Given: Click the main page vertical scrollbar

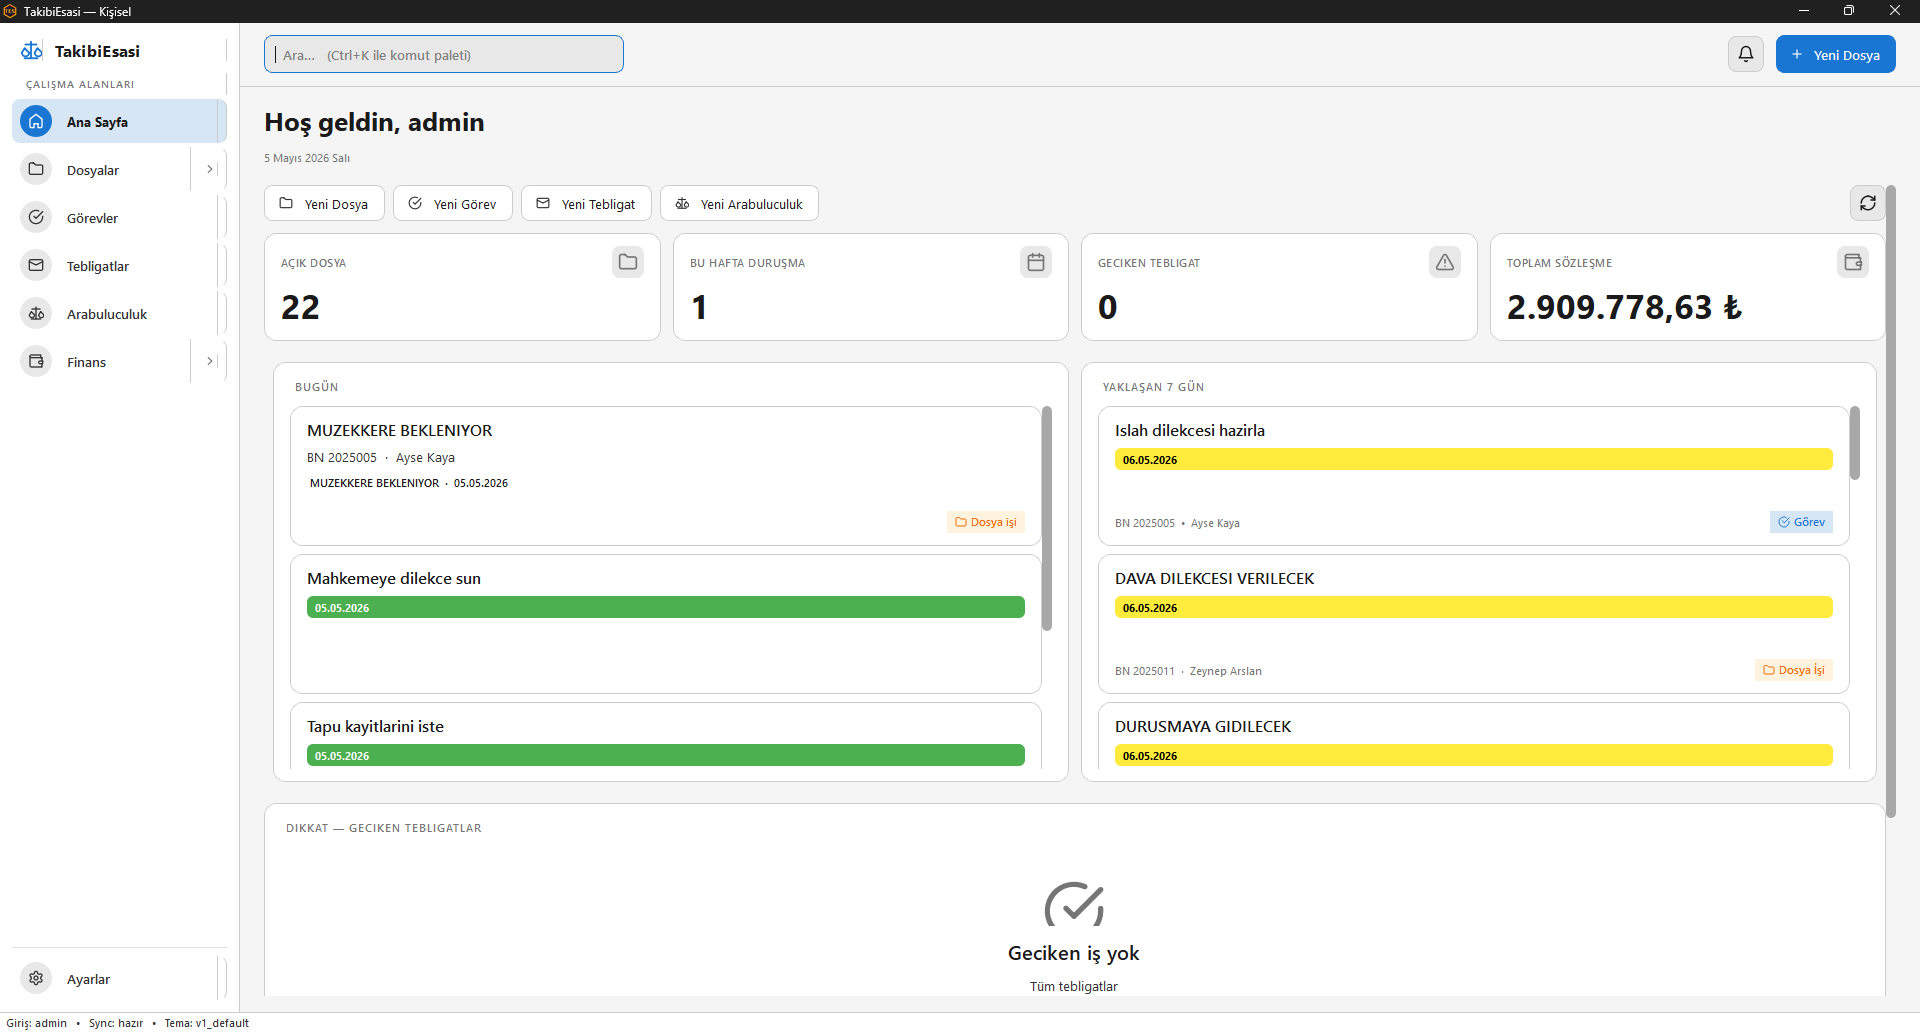Looking at the screenshot, I should [1891, 501].
